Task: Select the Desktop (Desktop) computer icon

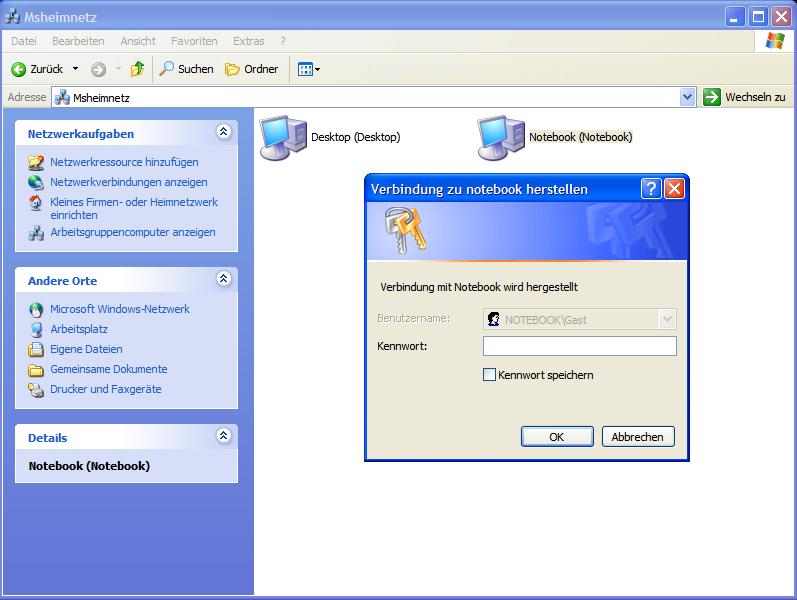Action: click(x=283, y=137)
